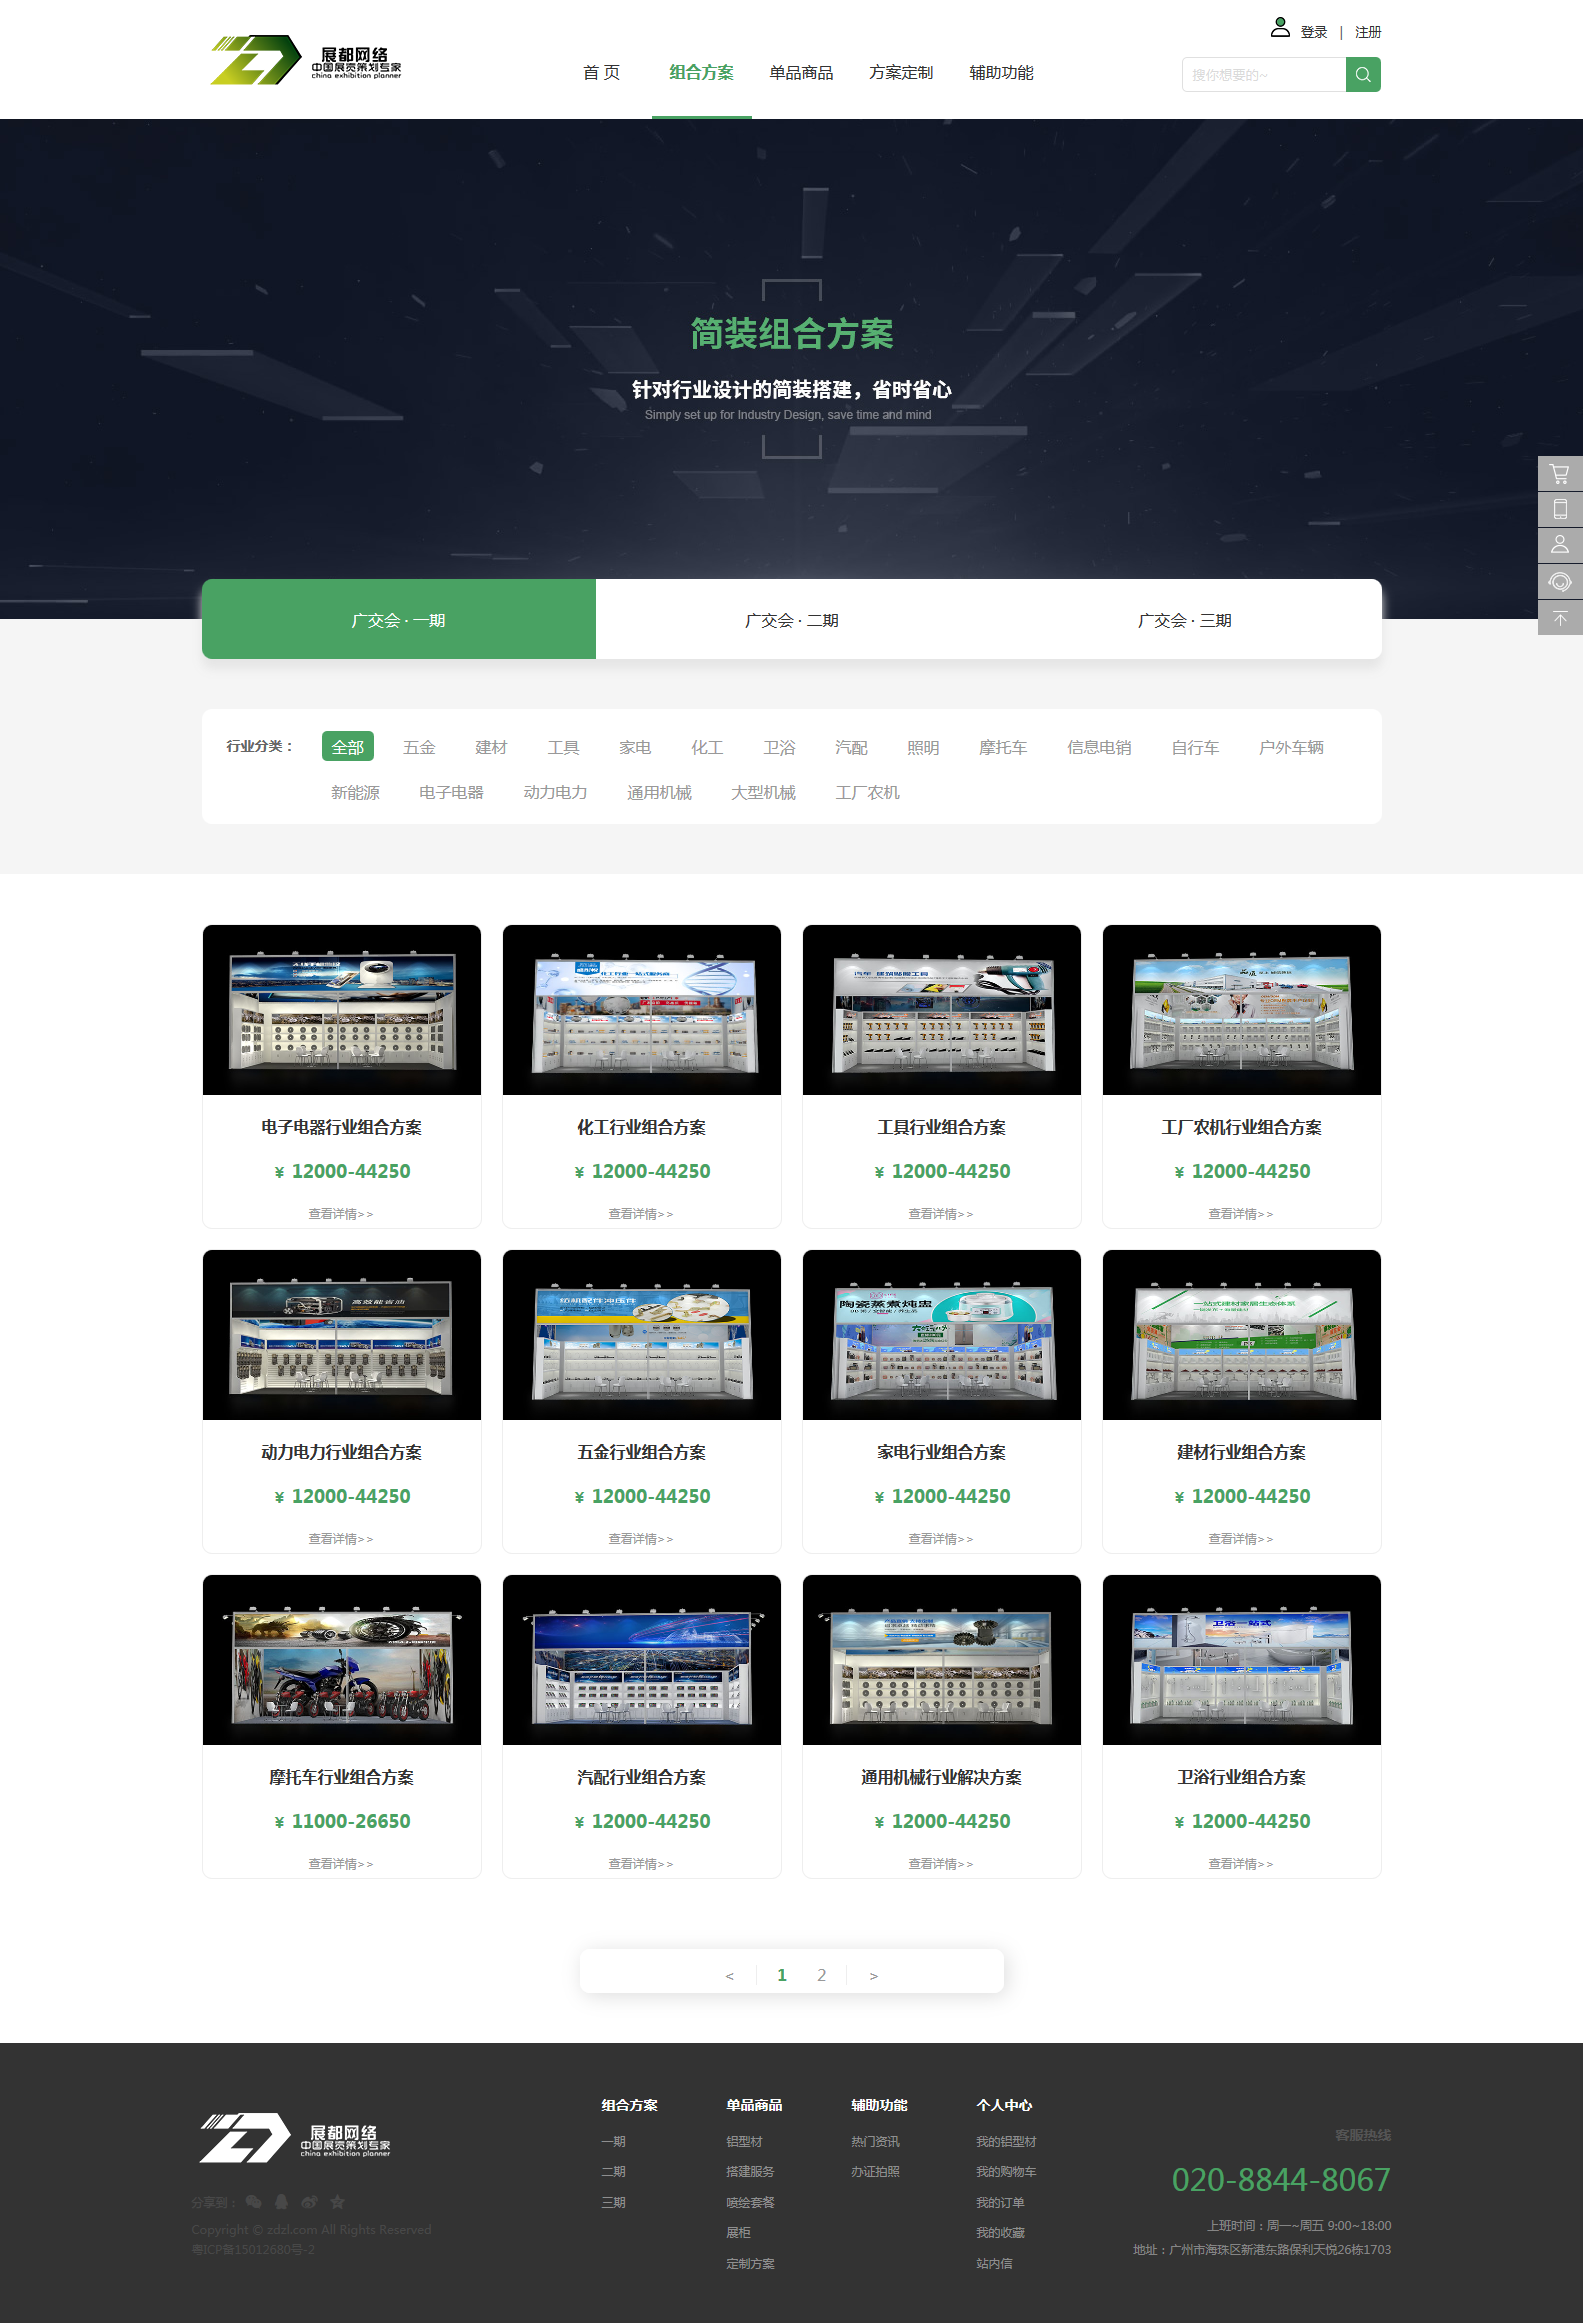Click the side toolbar user profile icon
Screen dimensions: 1583x2323
(1559, 545)
